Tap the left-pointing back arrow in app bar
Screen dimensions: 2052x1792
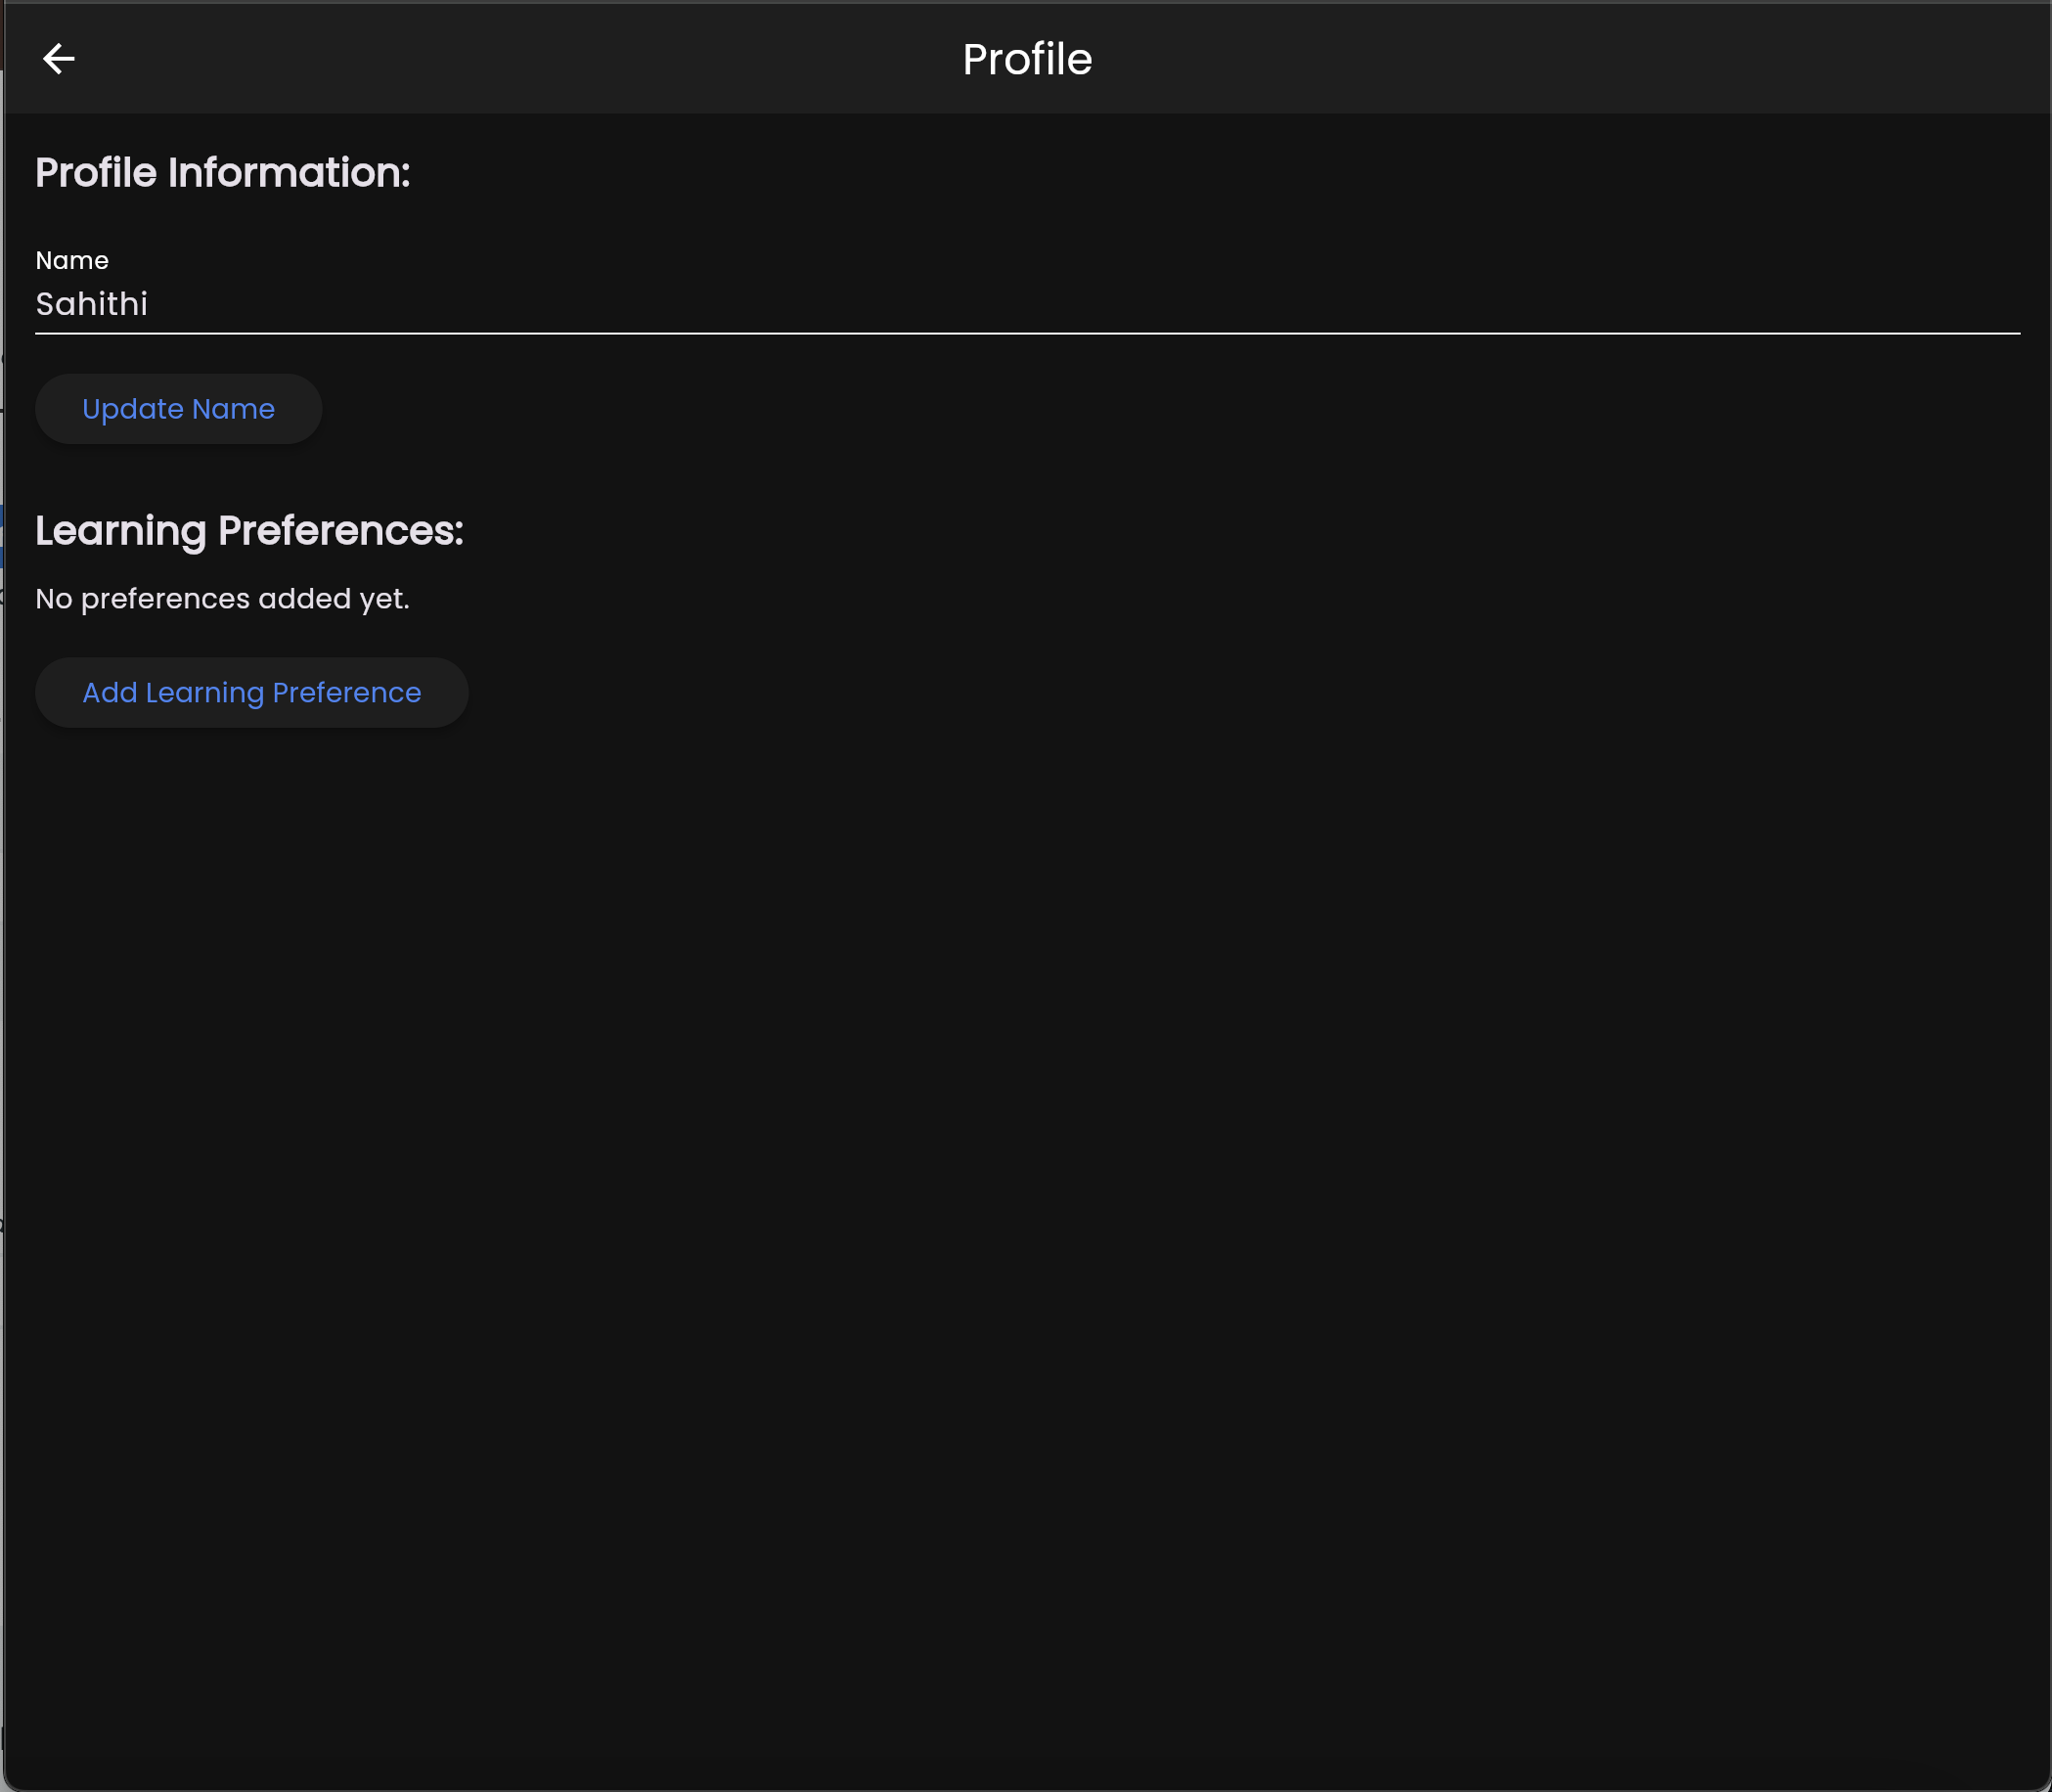(x=58, y=59)
